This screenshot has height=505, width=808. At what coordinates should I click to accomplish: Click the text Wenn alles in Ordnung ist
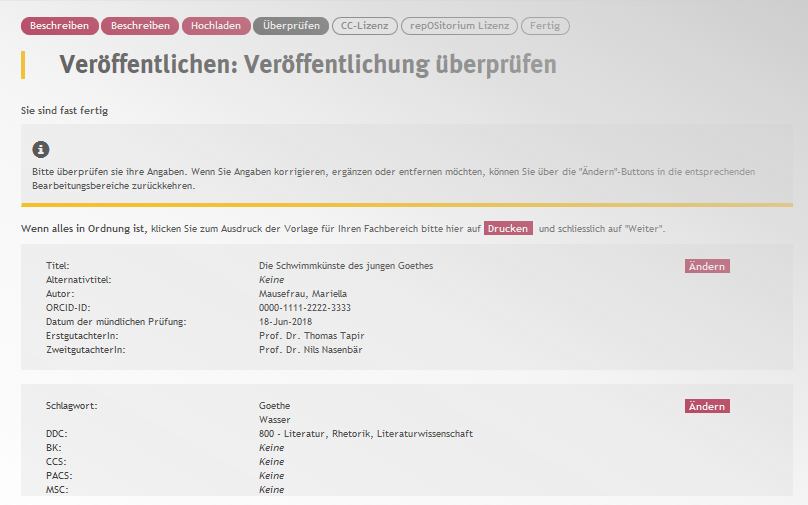(x=84, y=228)
